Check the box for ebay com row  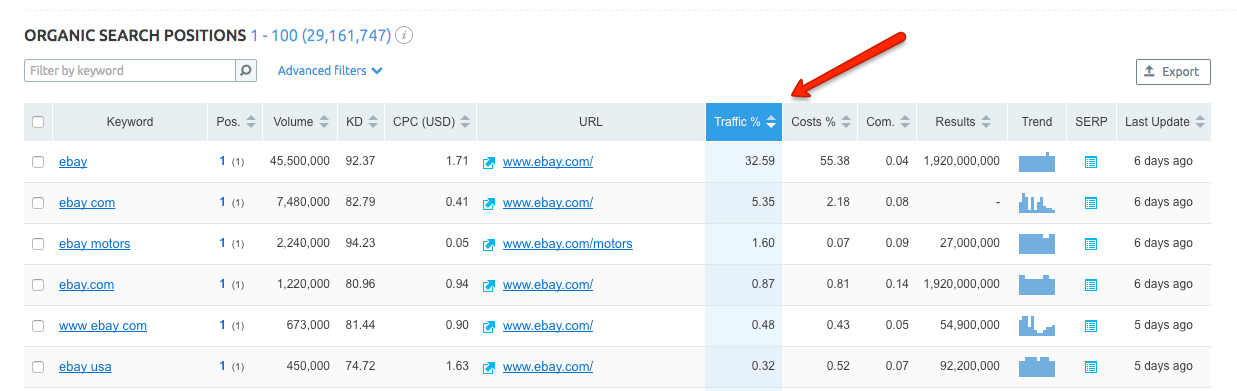pos(38,203)
